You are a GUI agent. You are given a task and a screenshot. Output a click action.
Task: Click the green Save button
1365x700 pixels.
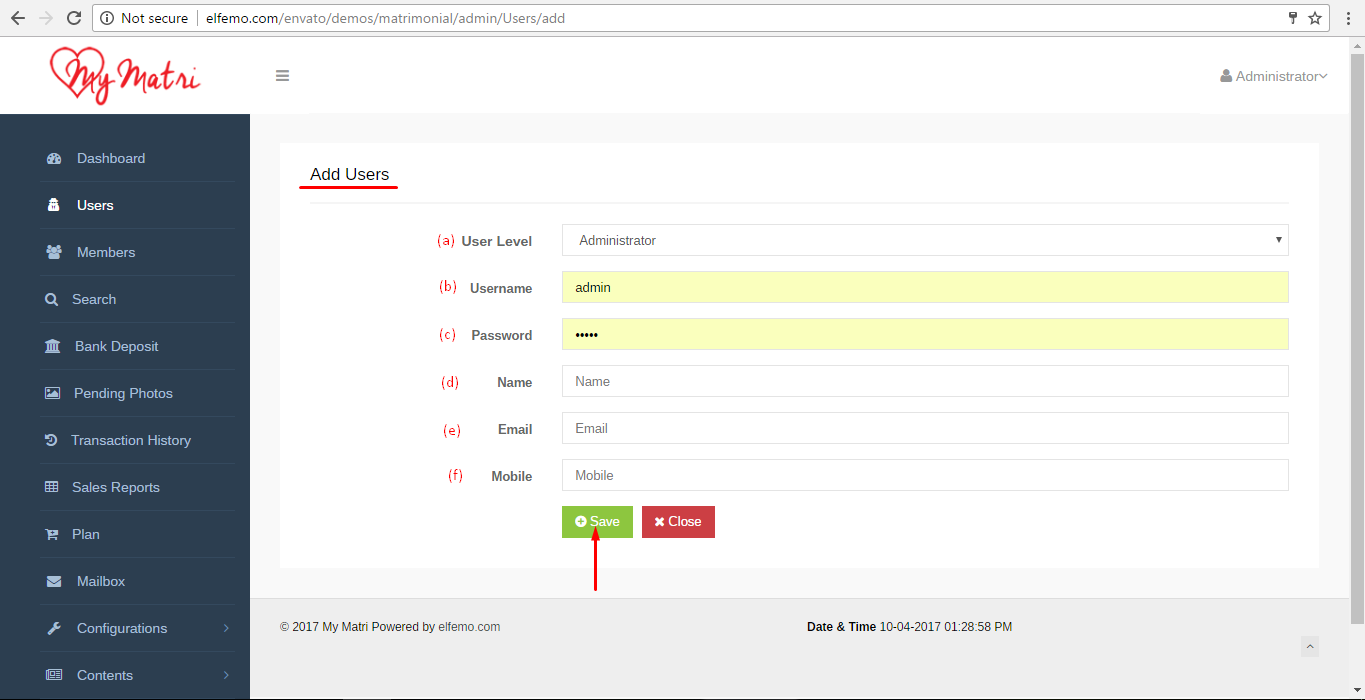(x=597, y=521)
